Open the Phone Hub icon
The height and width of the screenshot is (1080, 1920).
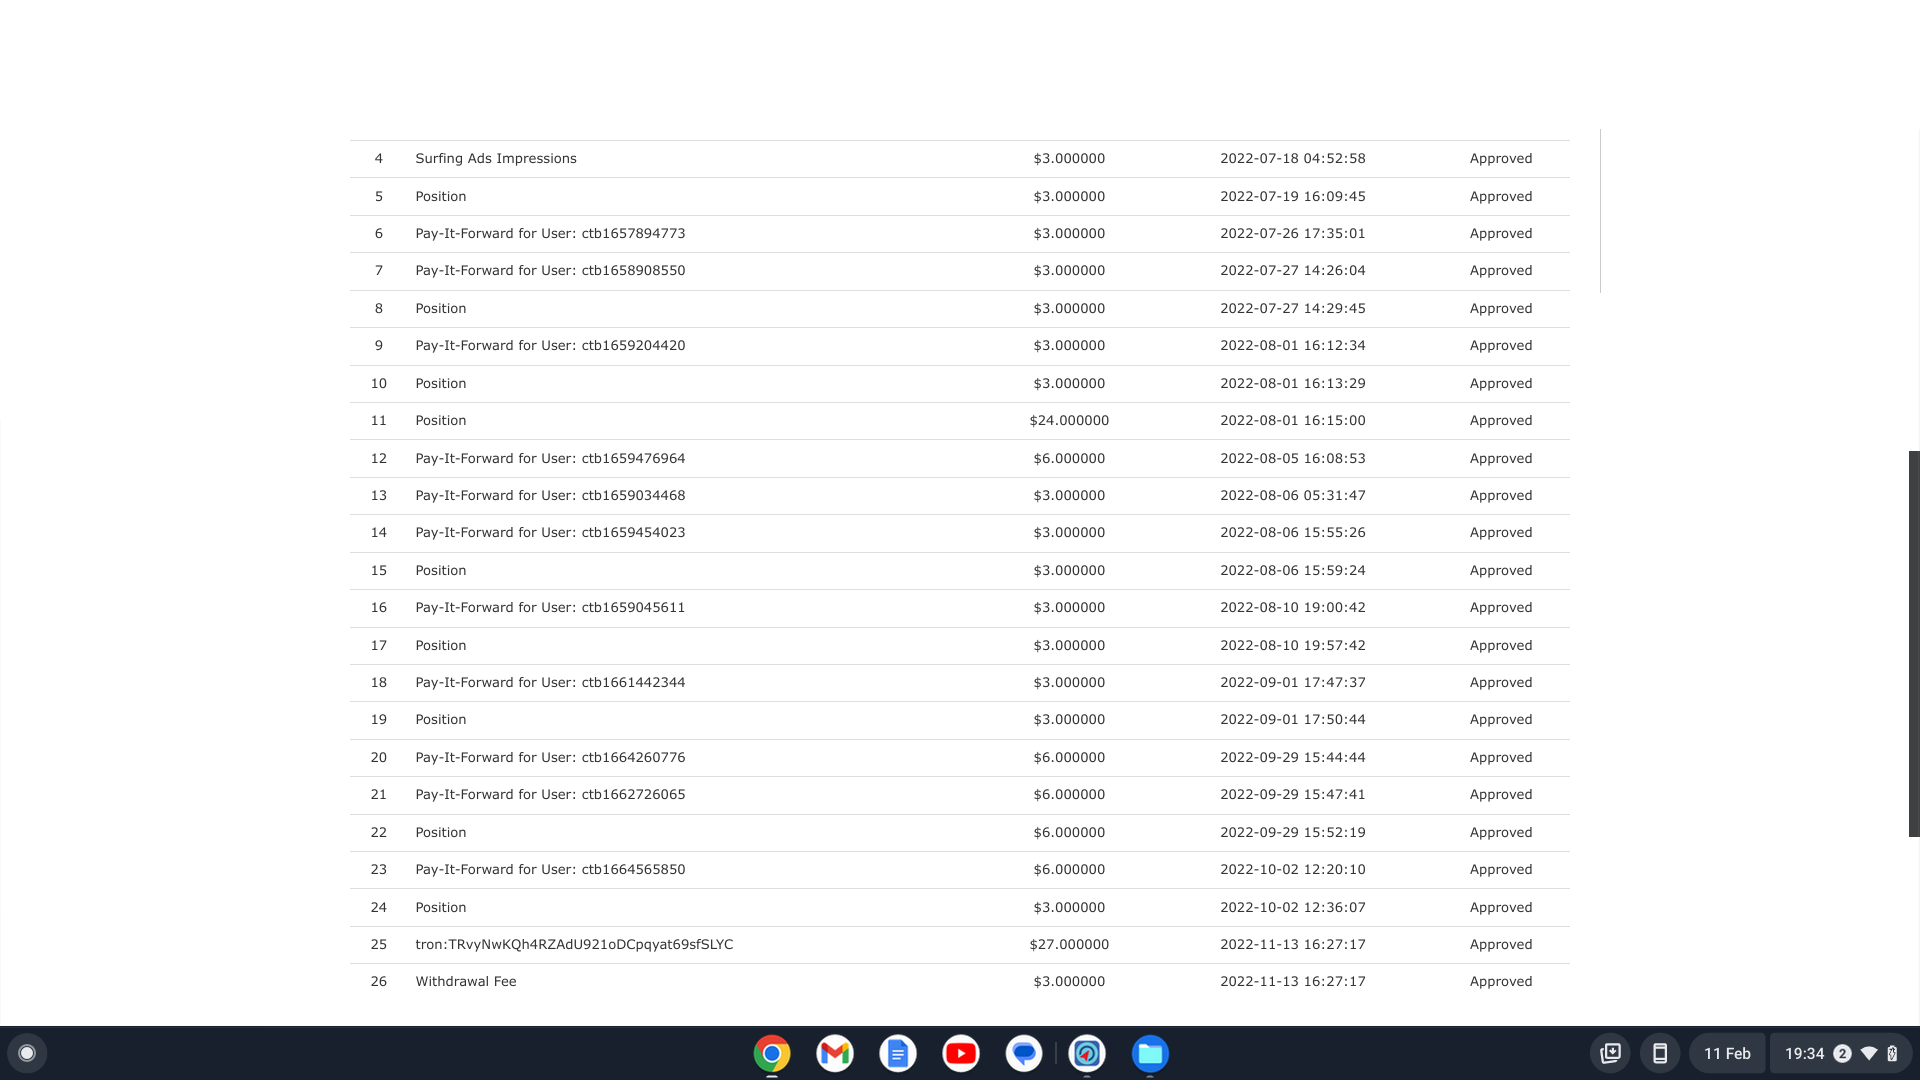pos(1660,1053)
